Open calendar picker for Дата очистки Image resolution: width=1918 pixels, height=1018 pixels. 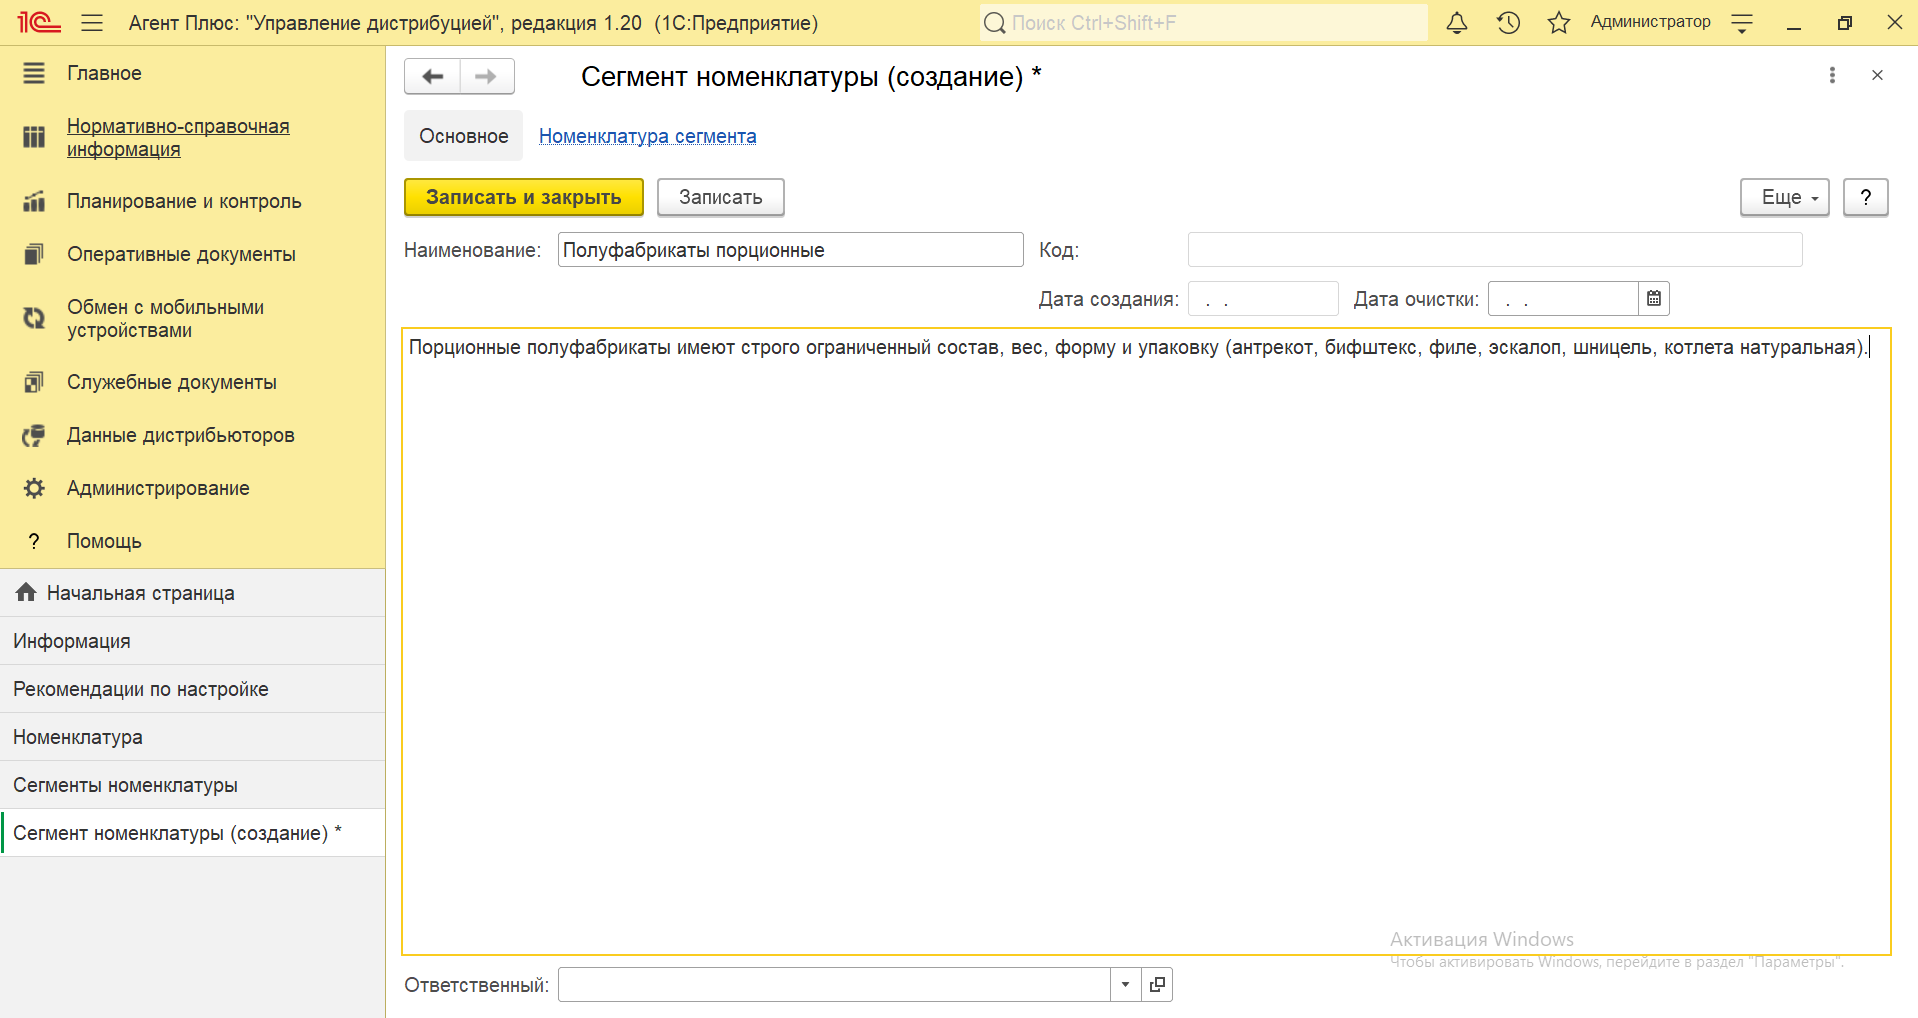click(x=1654, y=299)
